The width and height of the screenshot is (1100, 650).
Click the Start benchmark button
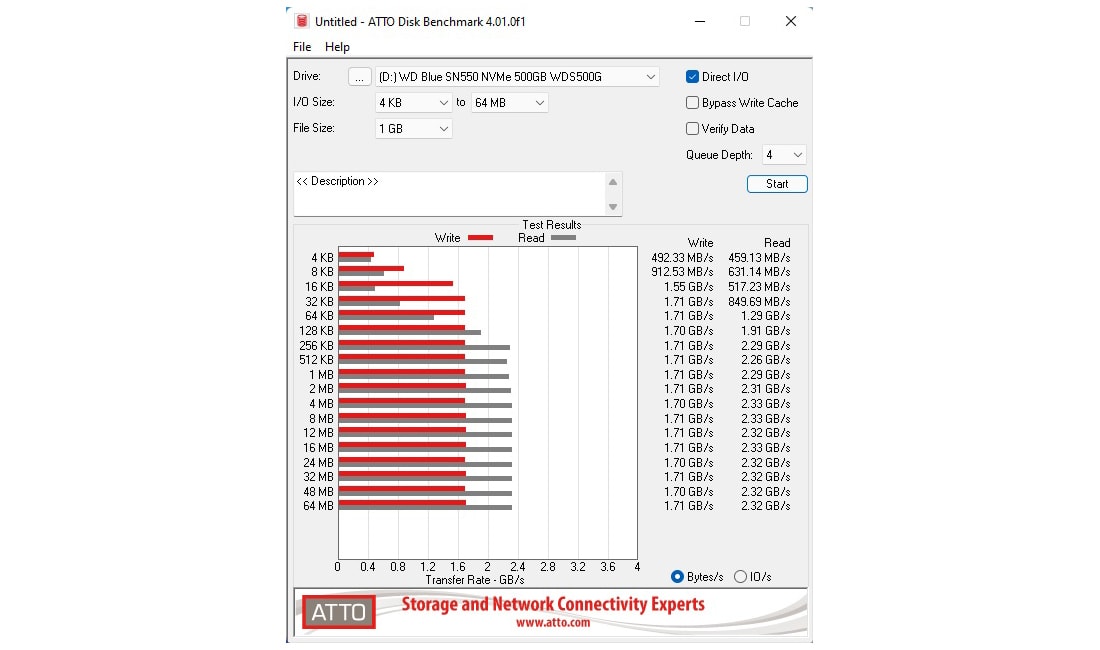(x=777, y=184)
